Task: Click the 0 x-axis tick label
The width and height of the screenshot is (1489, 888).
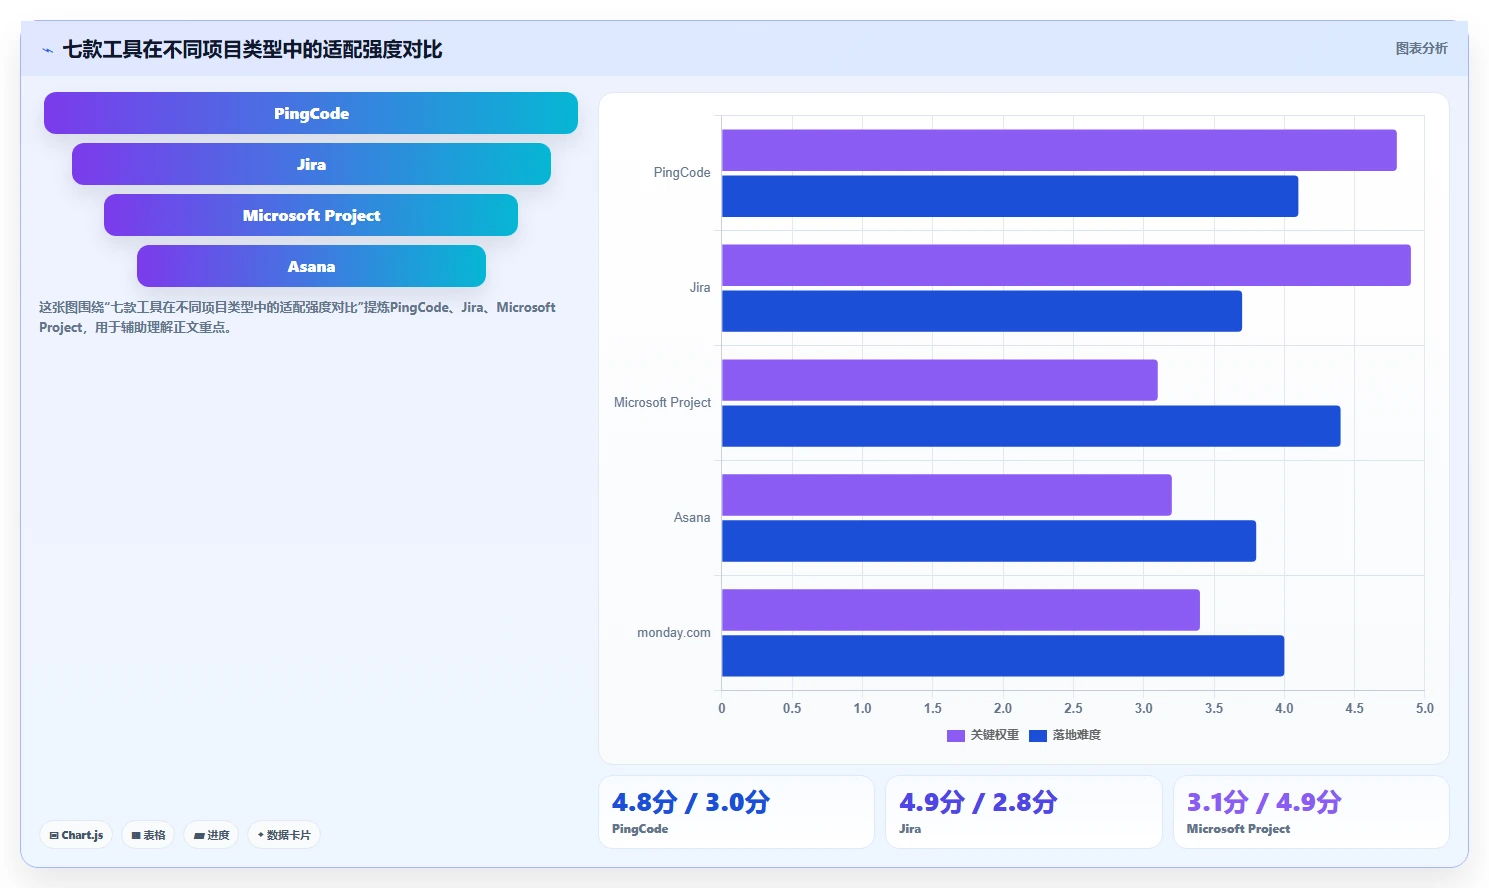Action: [722, 708]
